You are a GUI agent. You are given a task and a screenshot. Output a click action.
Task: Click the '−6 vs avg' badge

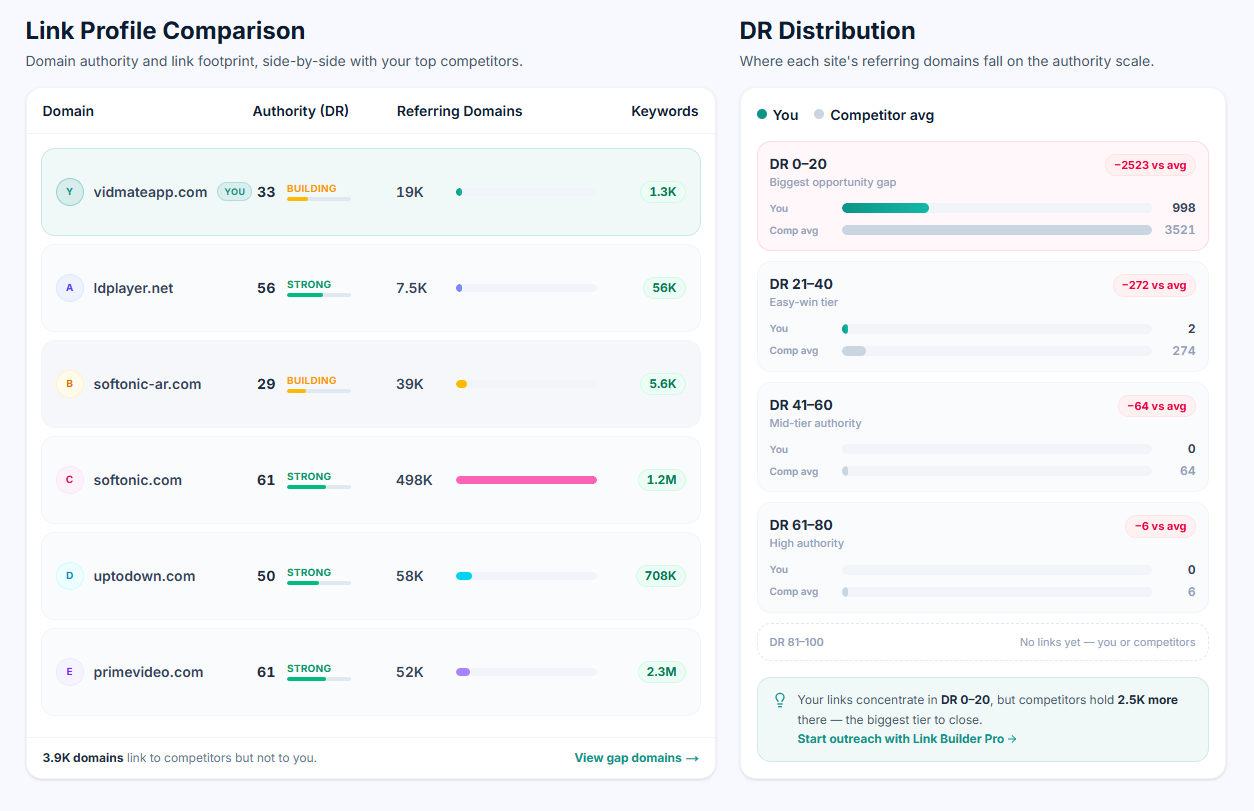pyautogui.click(x=1160, y=526)
